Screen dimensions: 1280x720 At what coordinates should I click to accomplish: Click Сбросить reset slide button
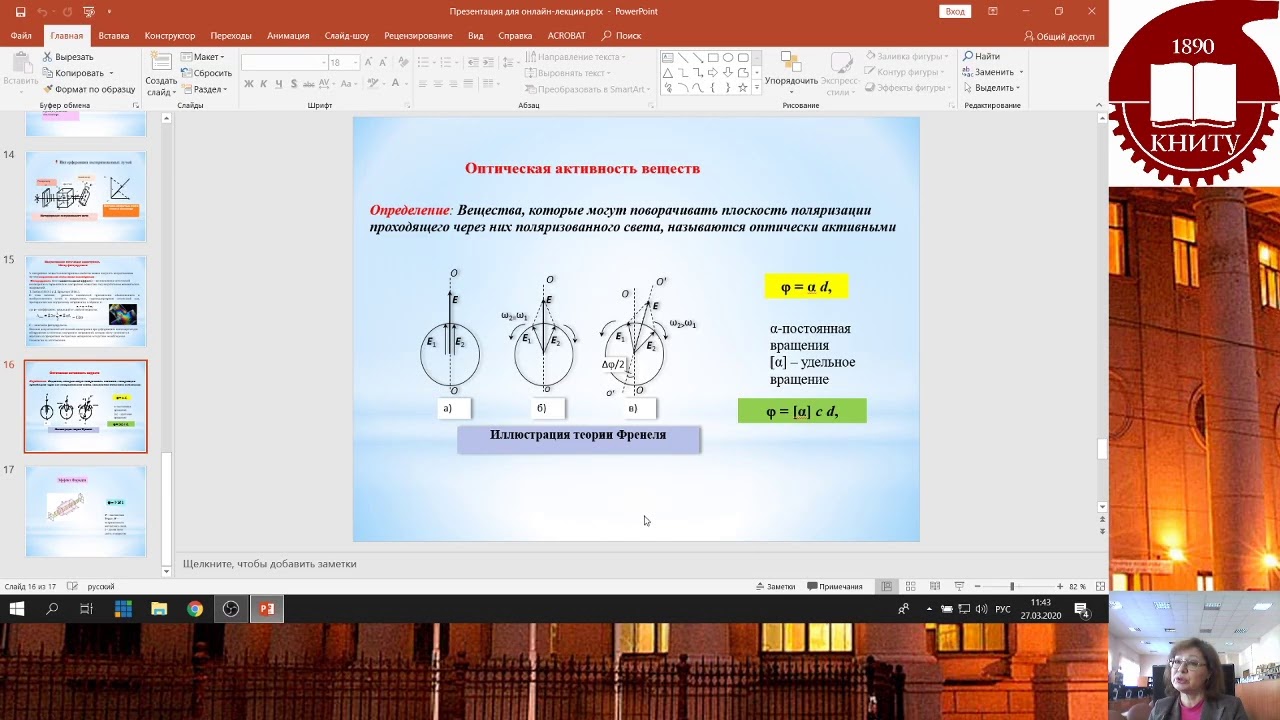click(206, 73)
